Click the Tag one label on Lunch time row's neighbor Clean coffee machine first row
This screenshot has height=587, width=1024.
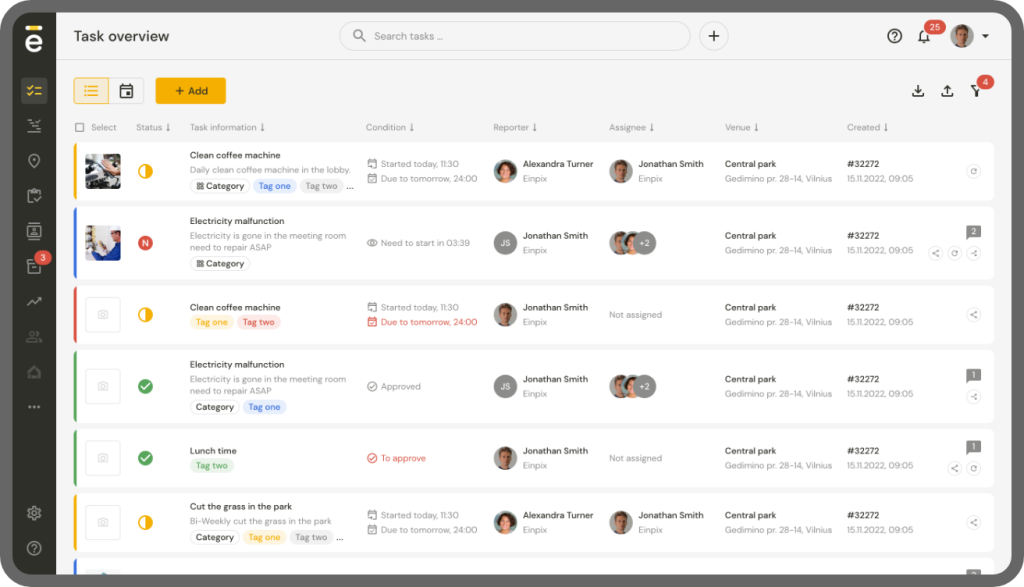(x=274, y=186)
